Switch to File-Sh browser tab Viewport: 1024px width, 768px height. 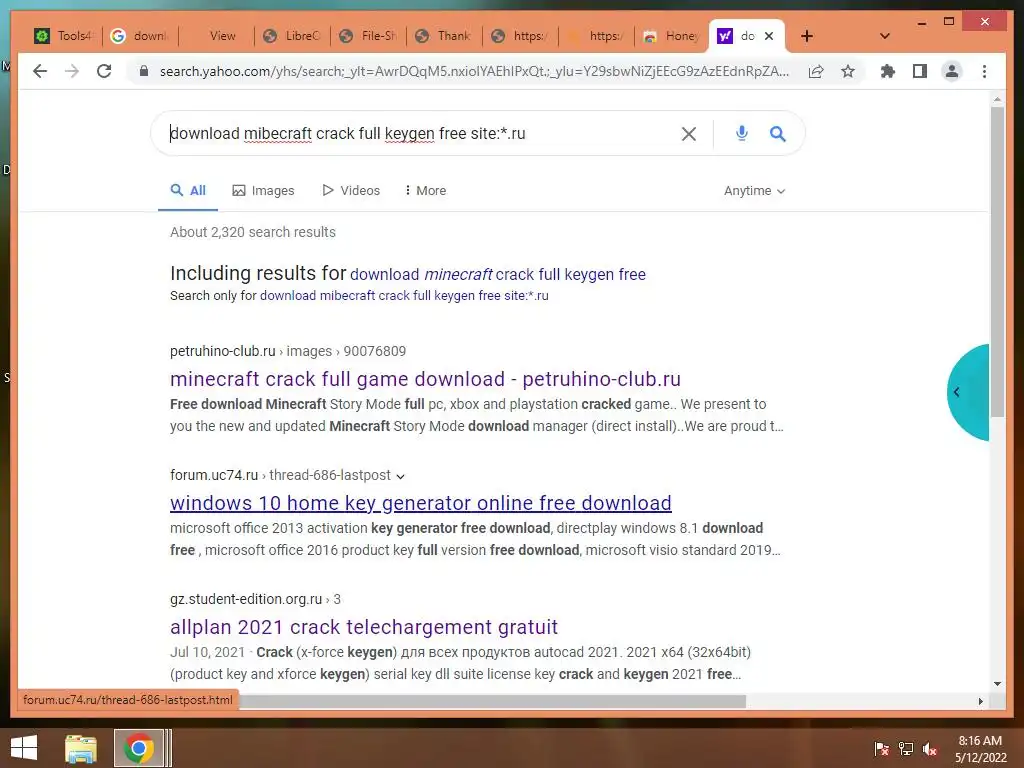point(368,36)
